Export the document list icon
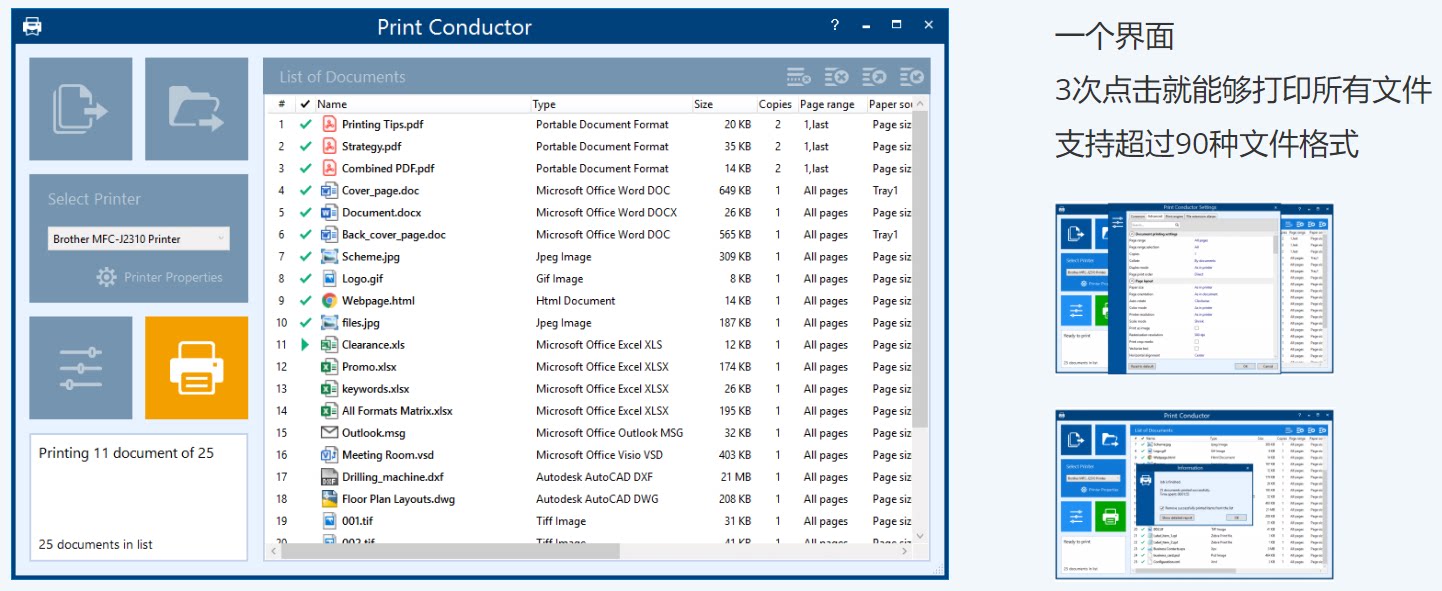This screenshot has height=591, width=1442. [875, 77]
